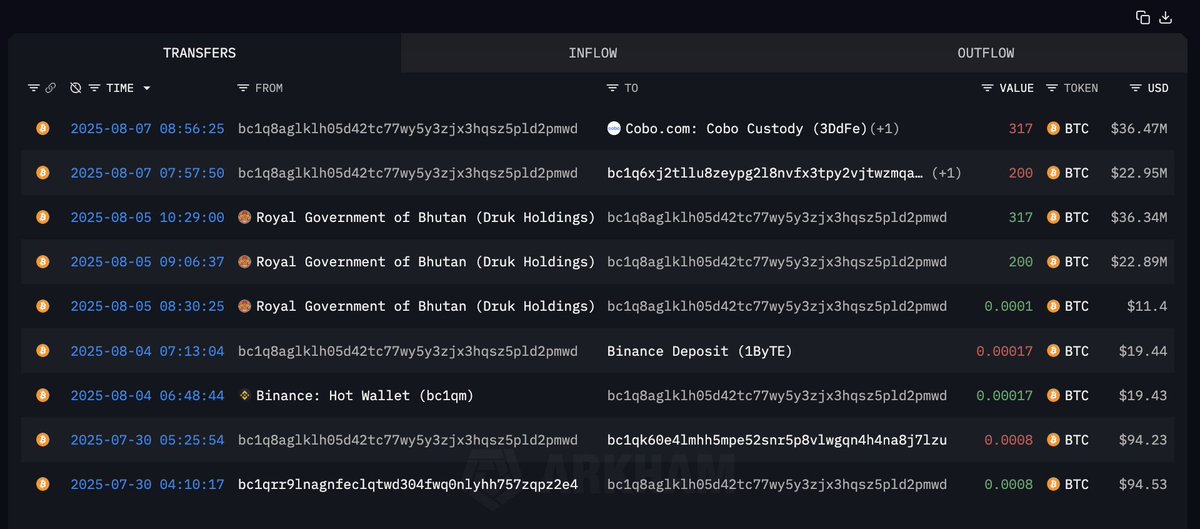
Task: Open Binance Deposit (1ByTE) entity
Action: 701,351
